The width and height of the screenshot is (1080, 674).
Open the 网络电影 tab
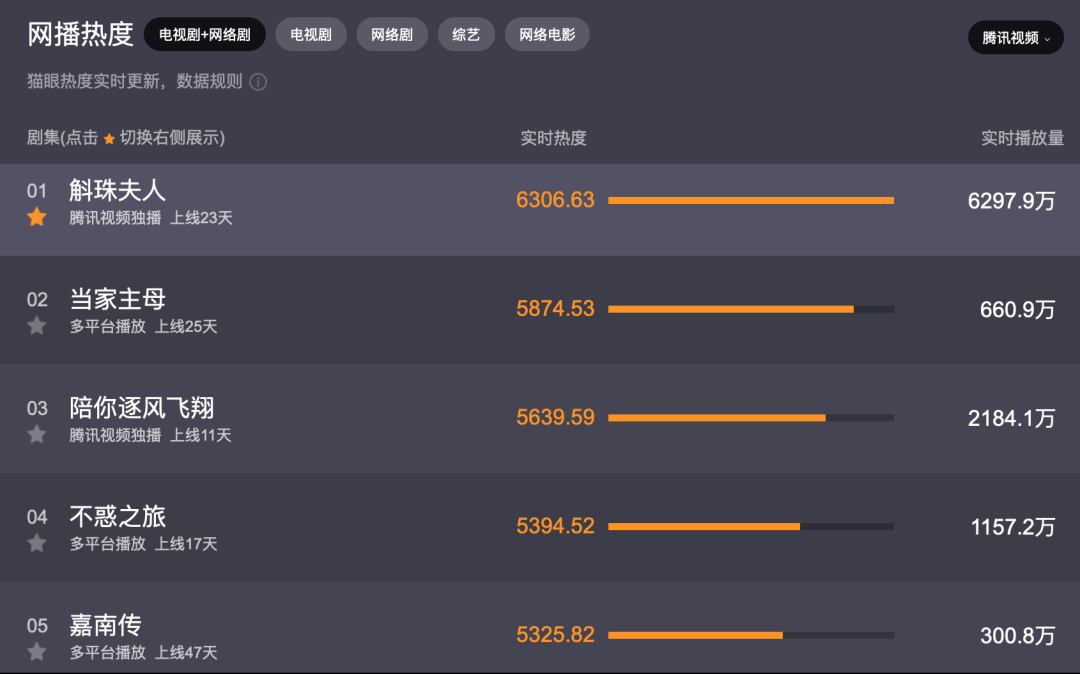(x=547, y=35)
